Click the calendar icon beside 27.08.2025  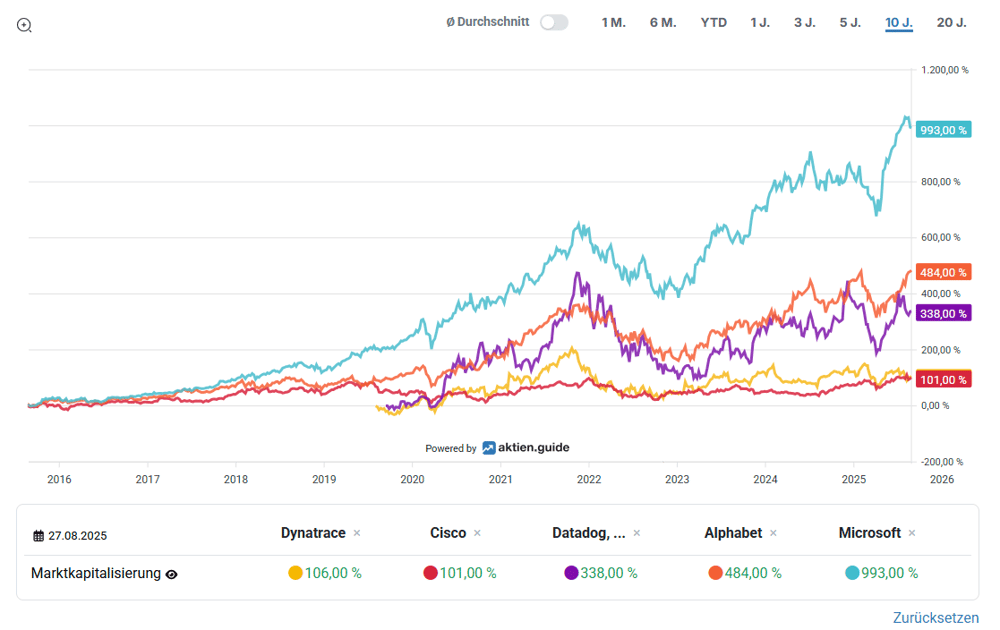[x=38, y=536]
